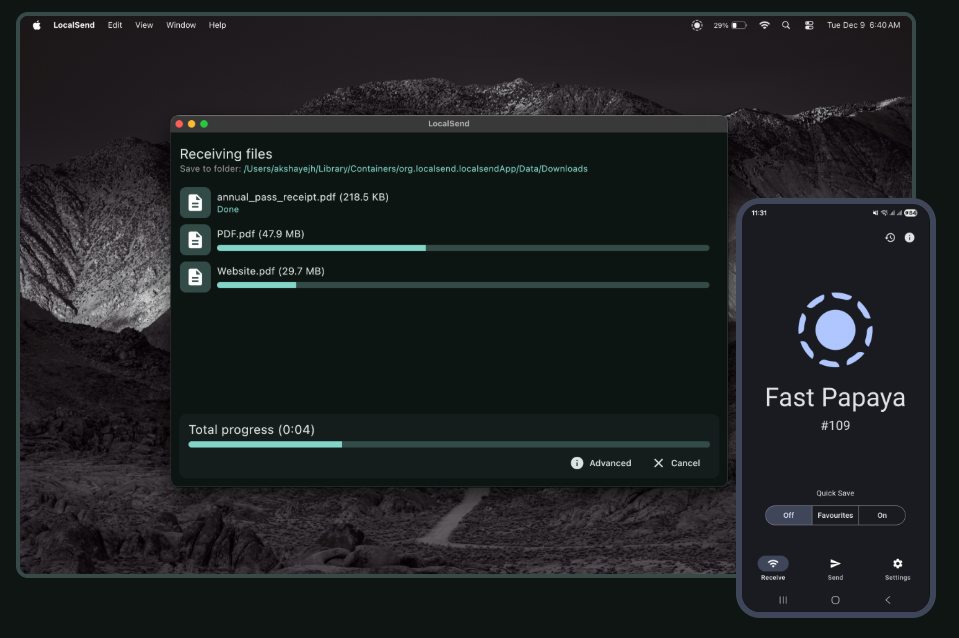Click the annual_pass_receipt.pdf file name
Image resolution: width=959 pixels, height=638 pixels.
click(x=303, y=197)
